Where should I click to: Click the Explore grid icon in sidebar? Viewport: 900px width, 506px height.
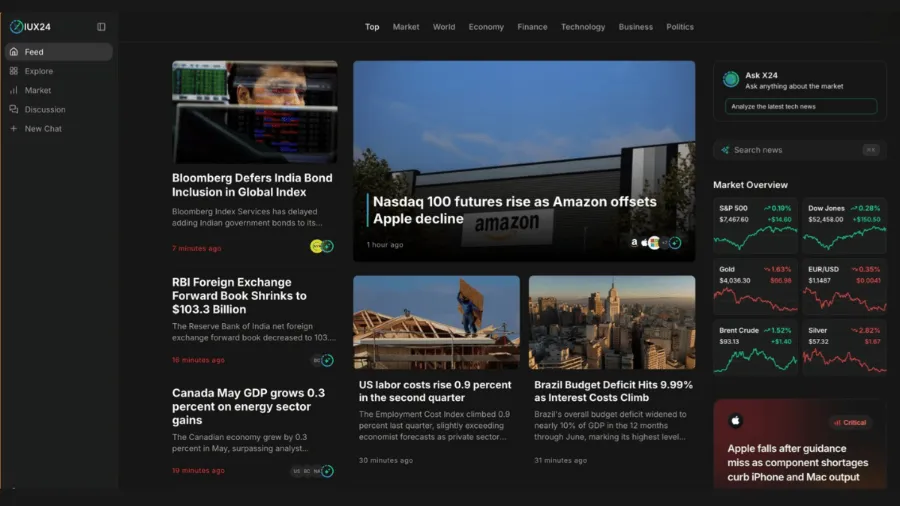pos(14,71)
